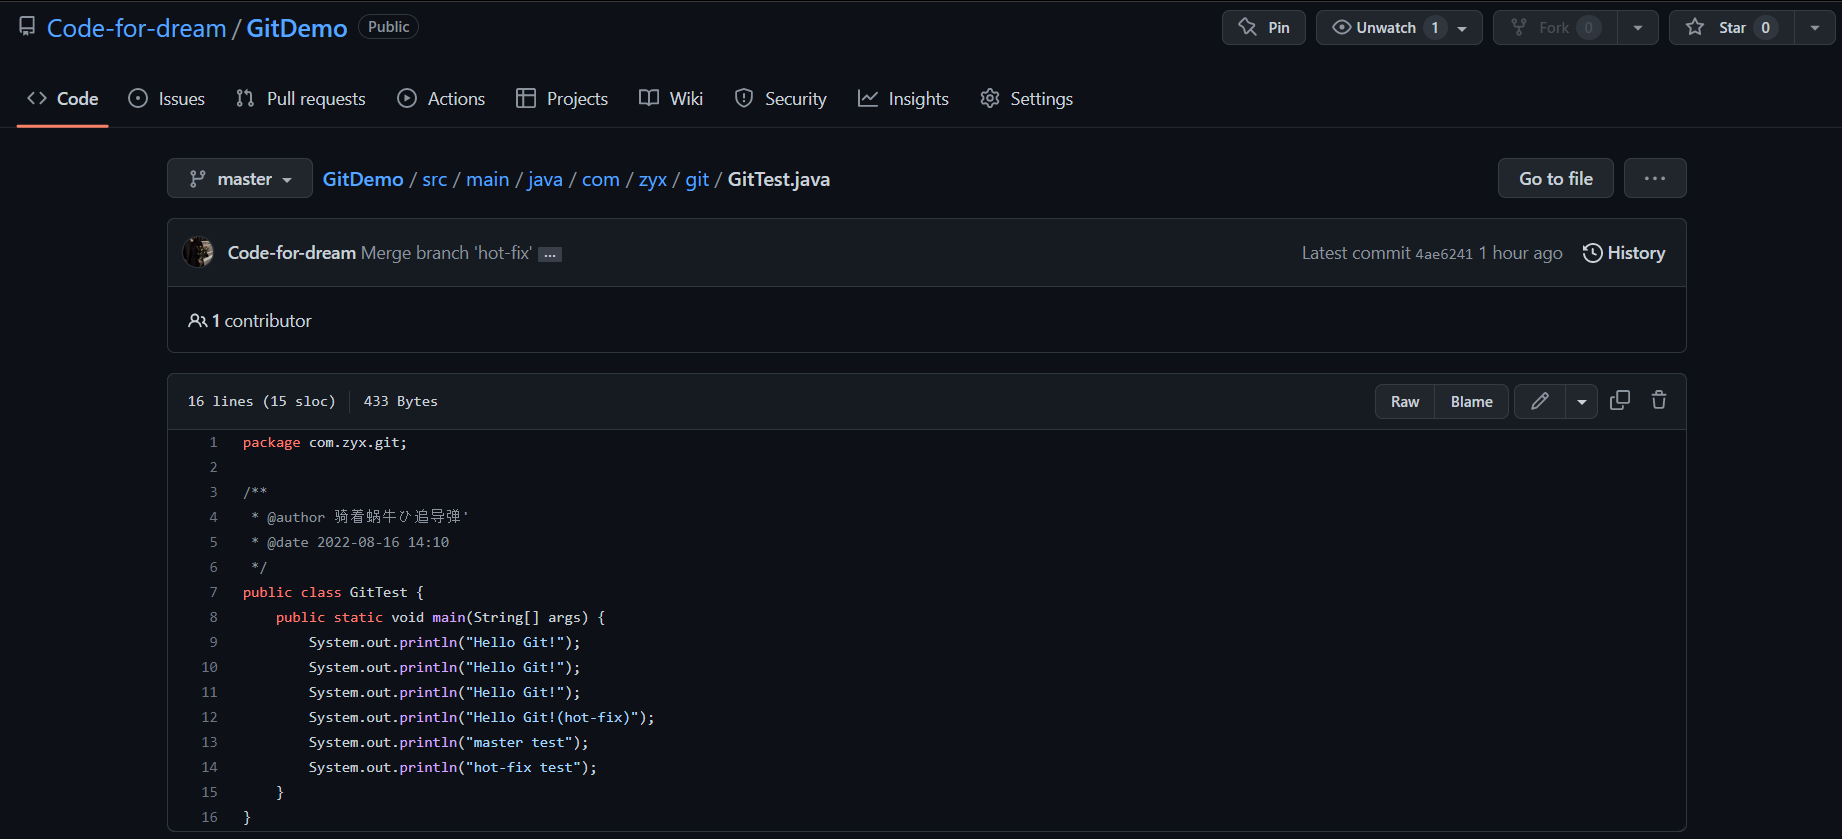This screenshot has width=1842, height=839.
Task: Delete this file with trash icon
Action: pos(1659,400)
